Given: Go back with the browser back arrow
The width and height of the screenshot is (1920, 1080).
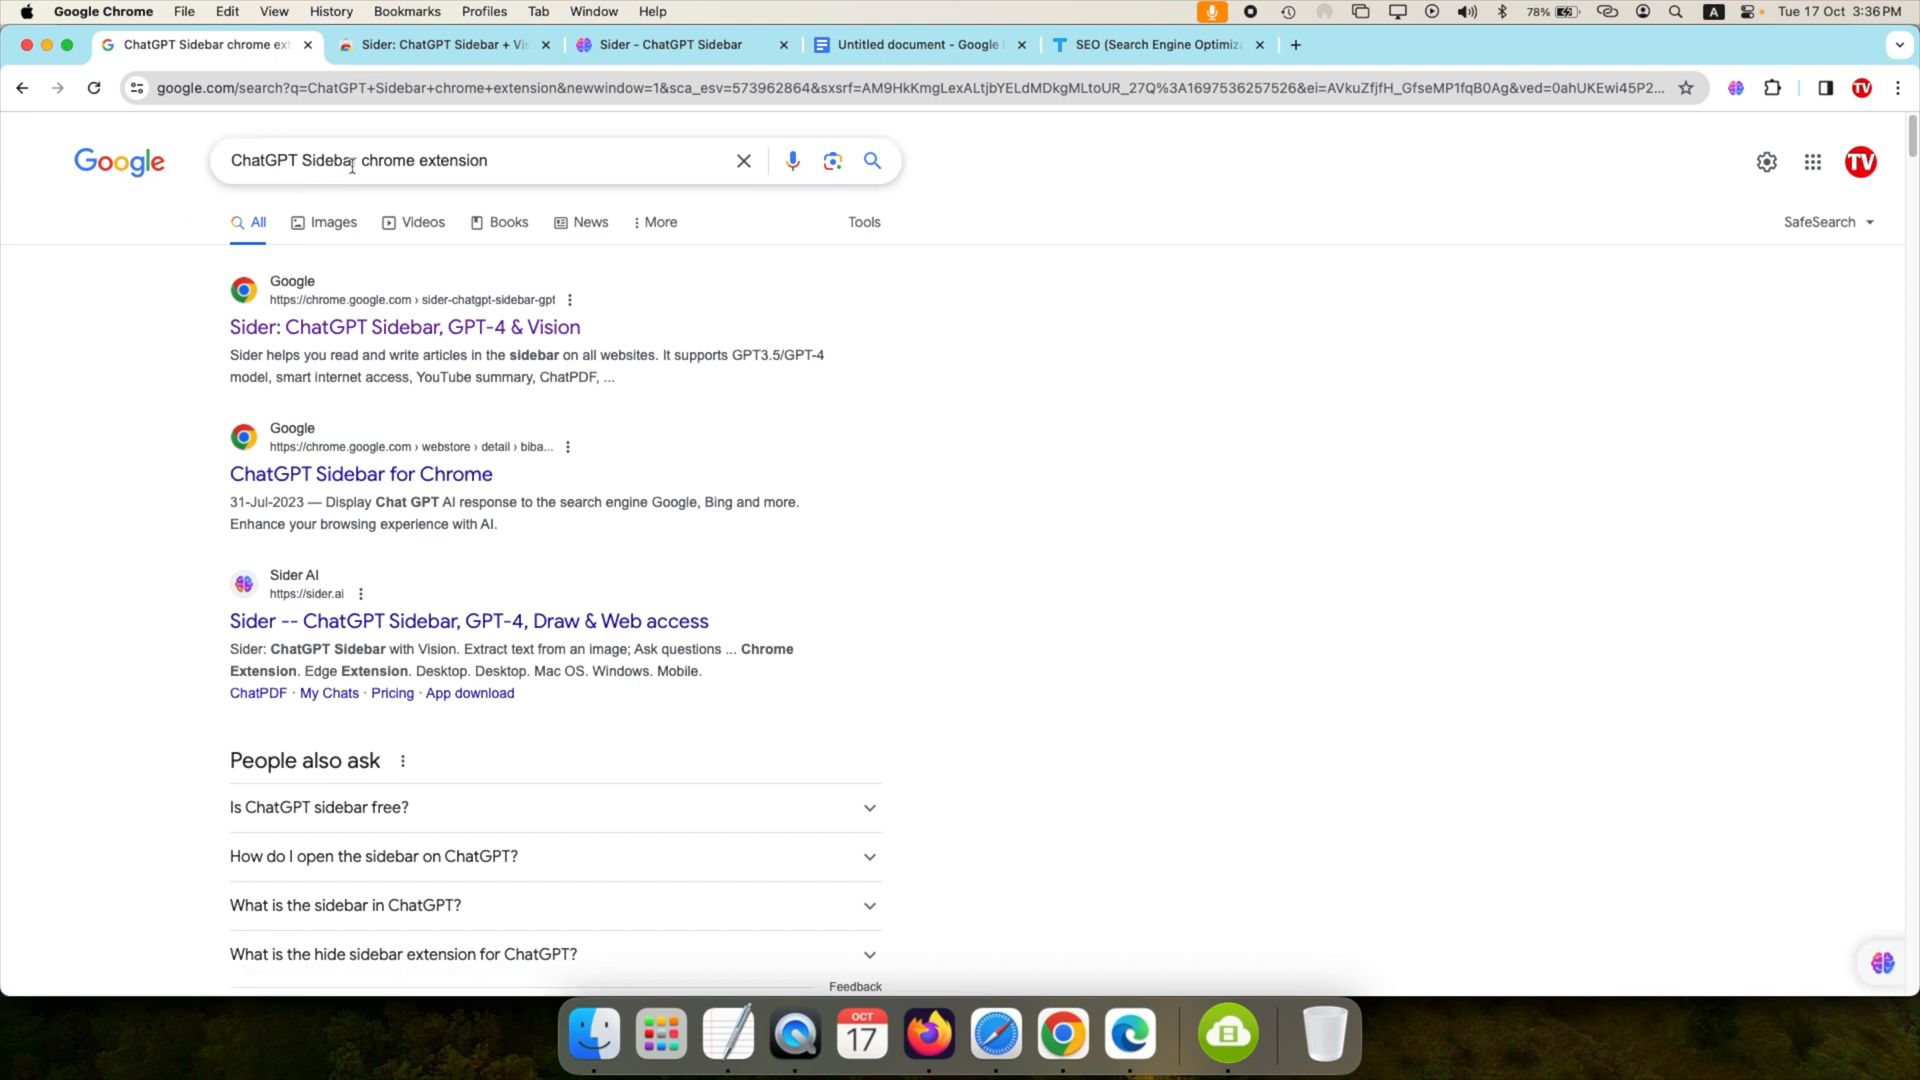Looking at the screenshot, I should (x=22, y=88).
